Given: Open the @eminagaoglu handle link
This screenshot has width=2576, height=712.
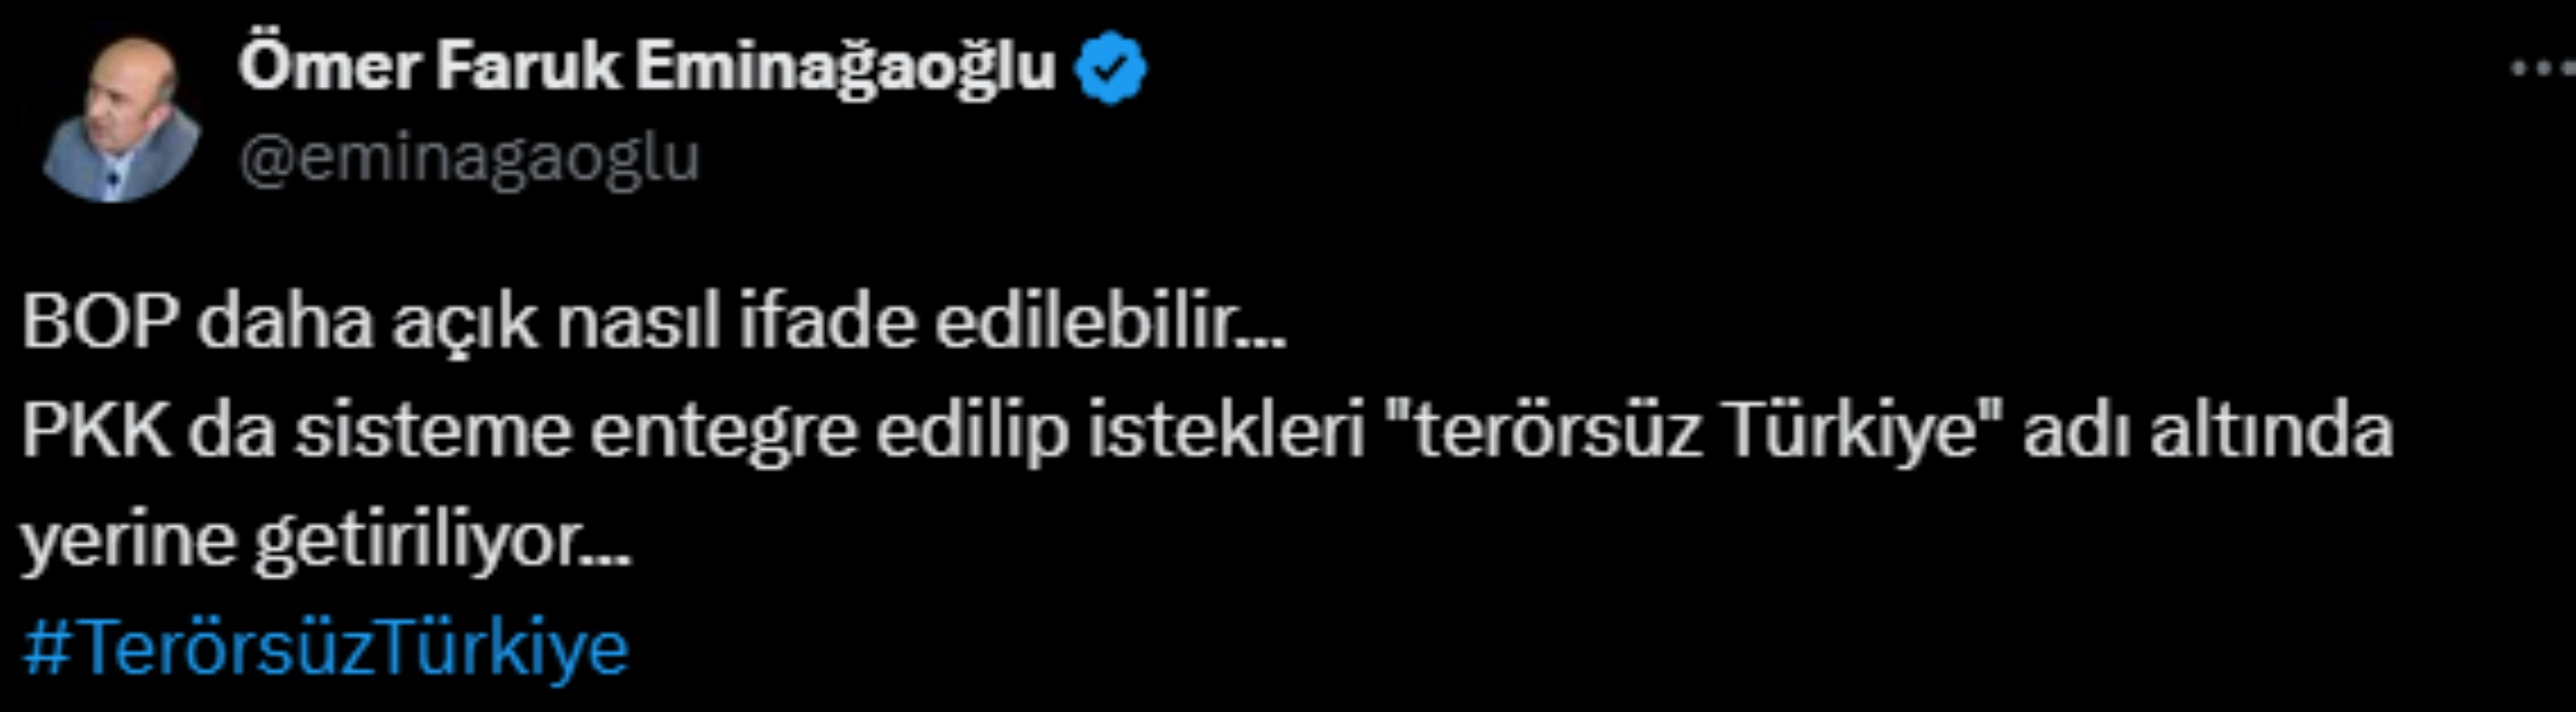Looking at the screenshot, I should click(x=469, y=159).
